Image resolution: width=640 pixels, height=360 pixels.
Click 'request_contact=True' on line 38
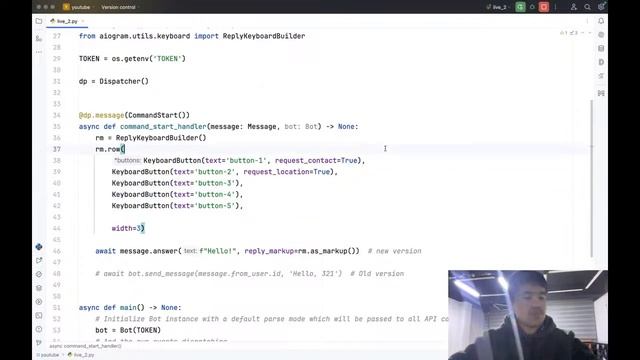point(316,160)
